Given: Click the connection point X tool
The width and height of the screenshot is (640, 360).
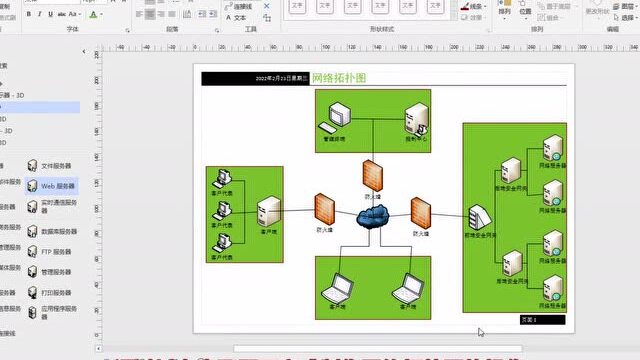Looking at the screenshot, I should [x=267, y=6].
